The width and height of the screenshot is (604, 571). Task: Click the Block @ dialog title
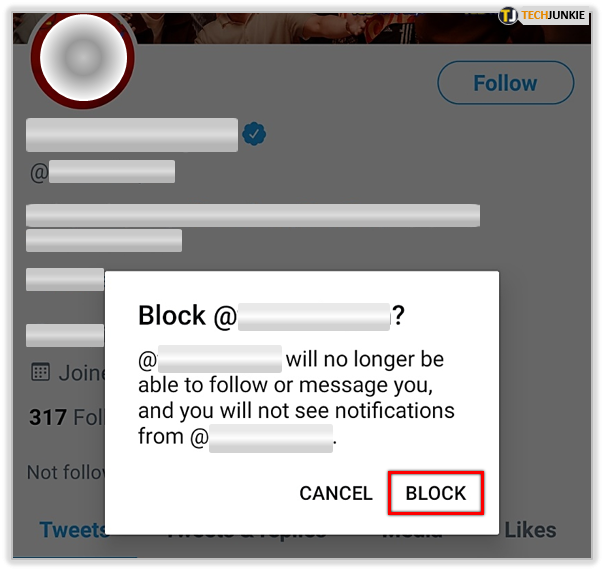271,316
